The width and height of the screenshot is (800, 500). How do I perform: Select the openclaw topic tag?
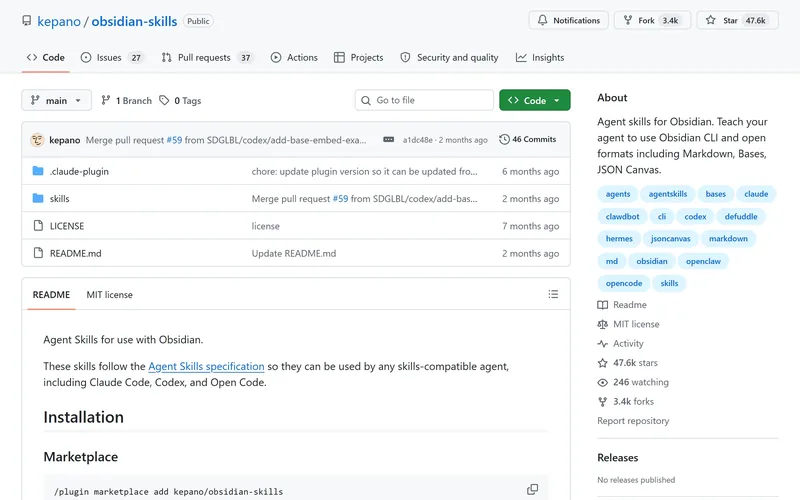click(x=703, y=261)
